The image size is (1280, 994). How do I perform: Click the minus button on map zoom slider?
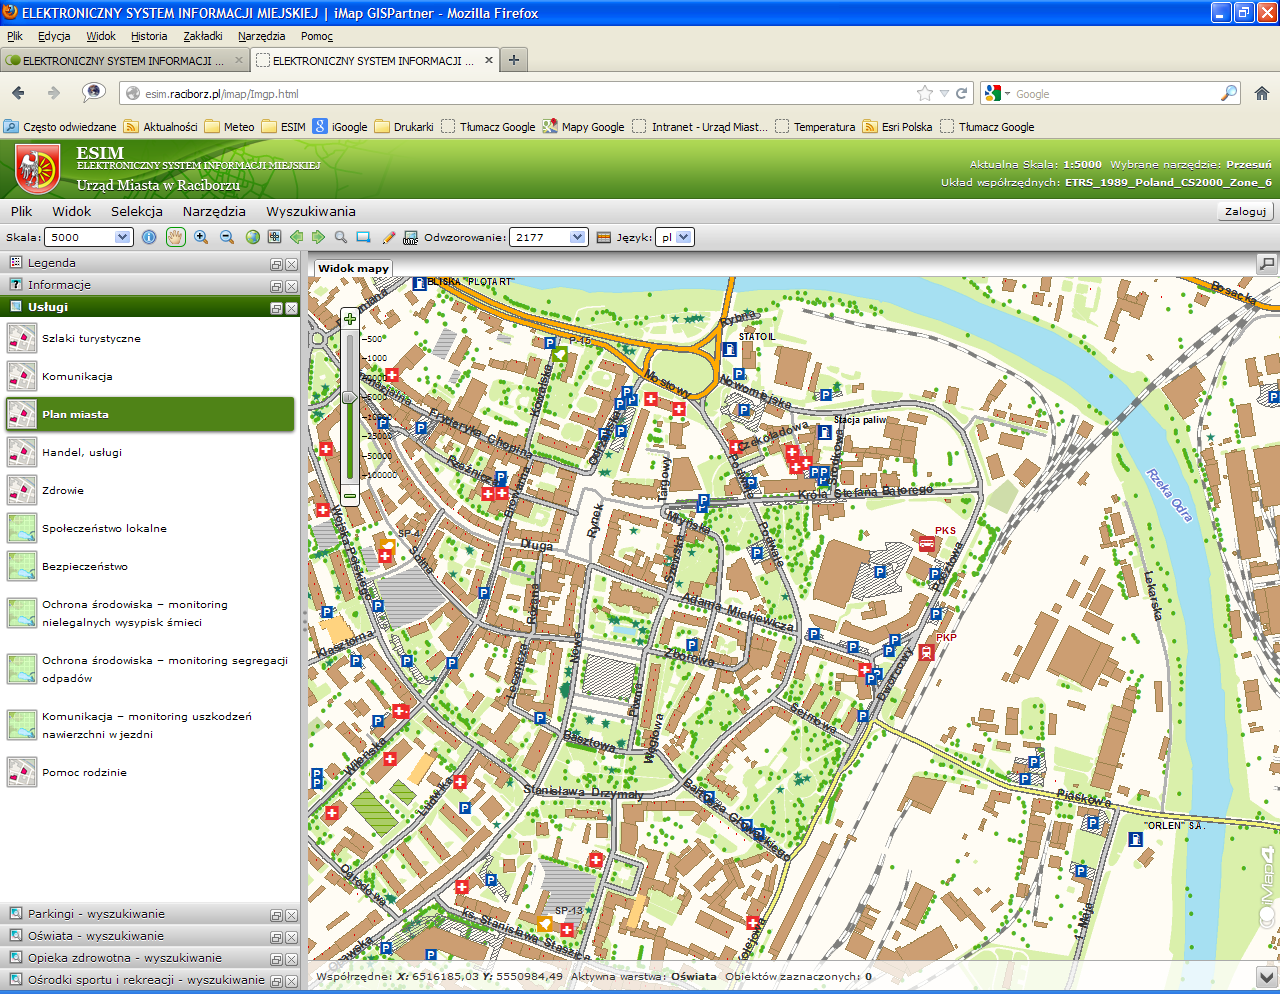[349, 495]
